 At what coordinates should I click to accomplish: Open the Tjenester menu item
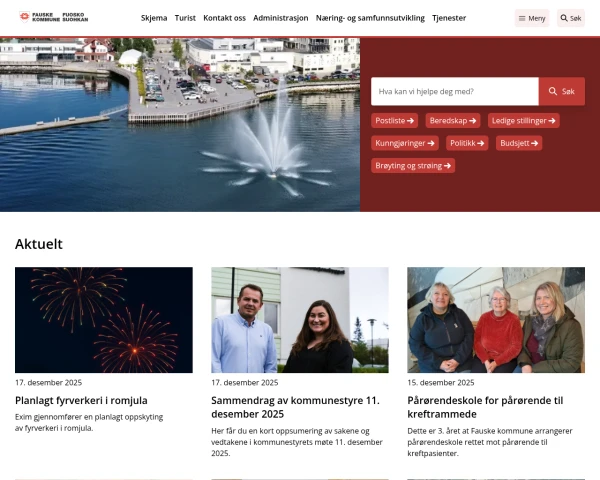[449, 18]
